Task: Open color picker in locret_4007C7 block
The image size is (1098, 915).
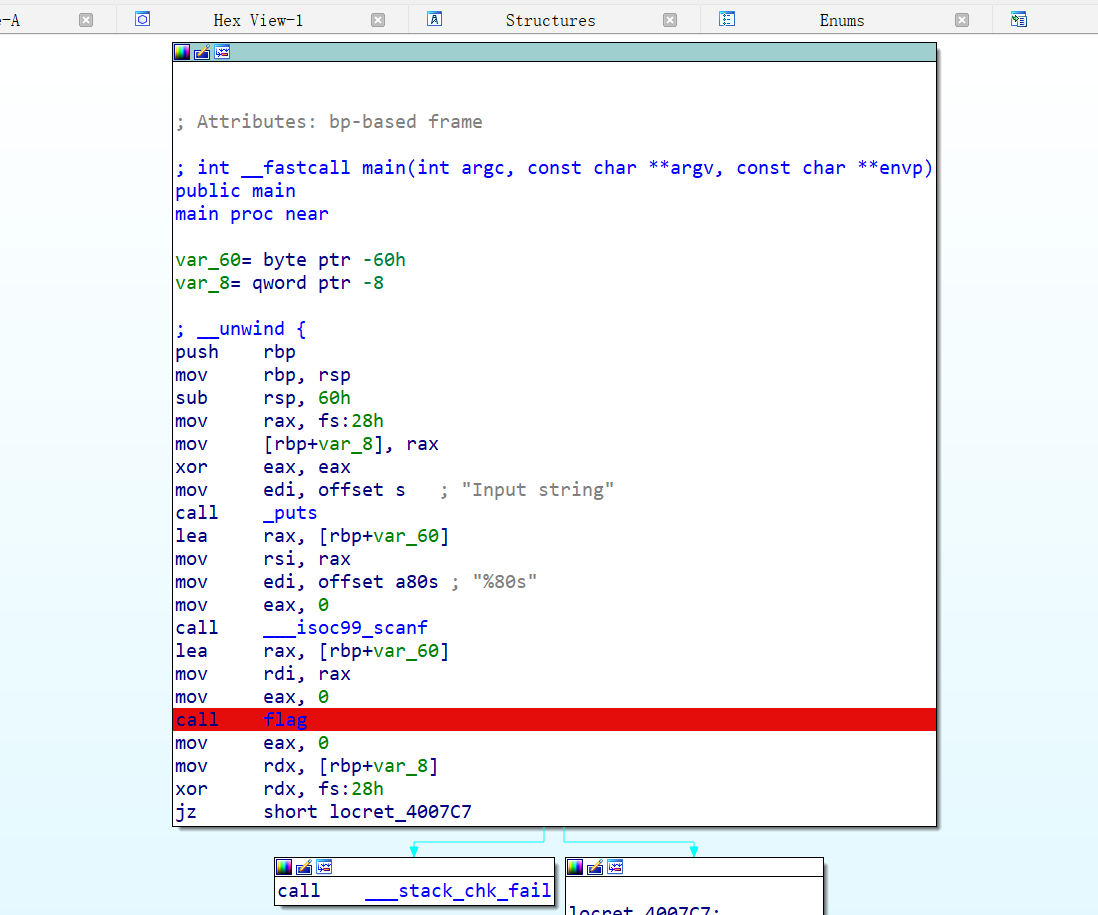Action: click(575, 867)
